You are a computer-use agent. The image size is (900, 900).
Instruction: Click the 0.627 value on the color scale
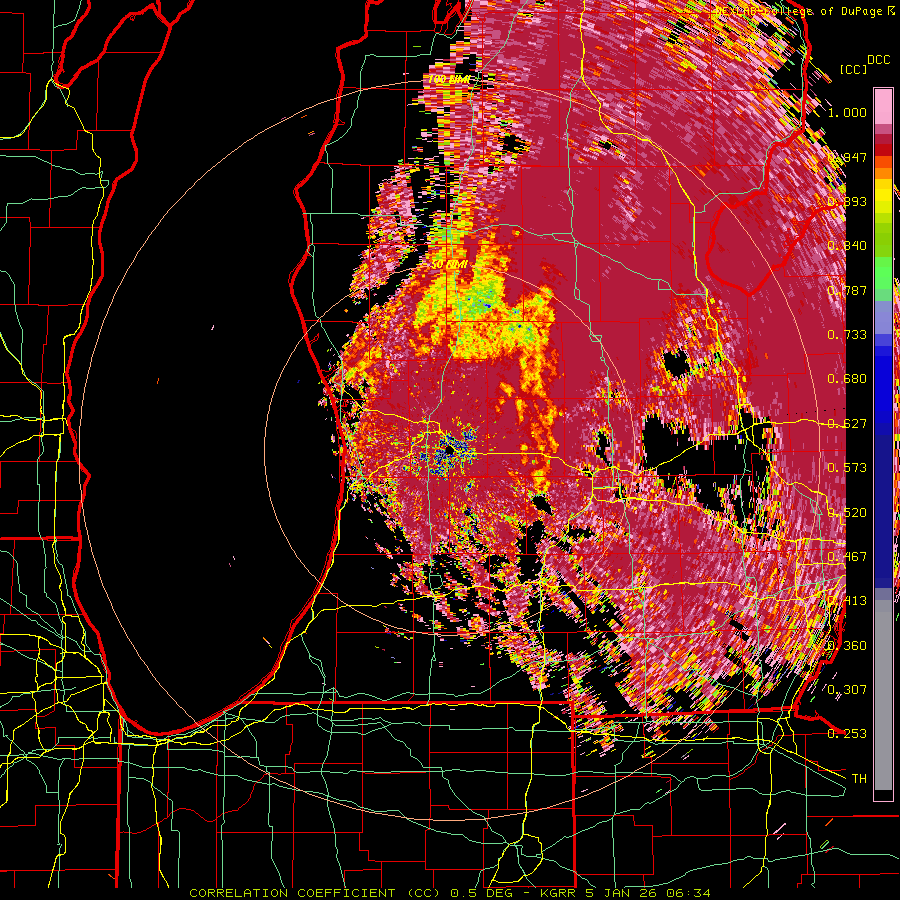(x=847, y=424)
